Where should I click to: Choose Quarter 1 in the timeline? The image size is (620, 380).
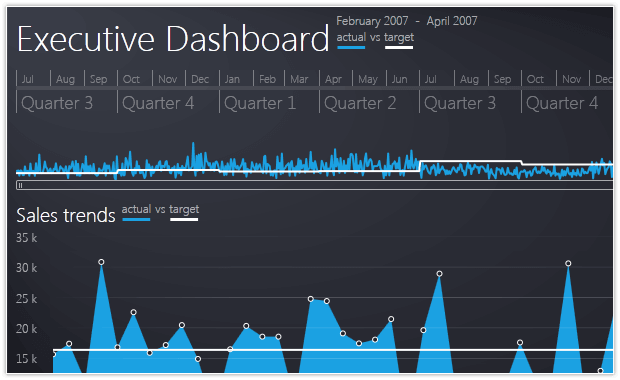coord(260,103)
